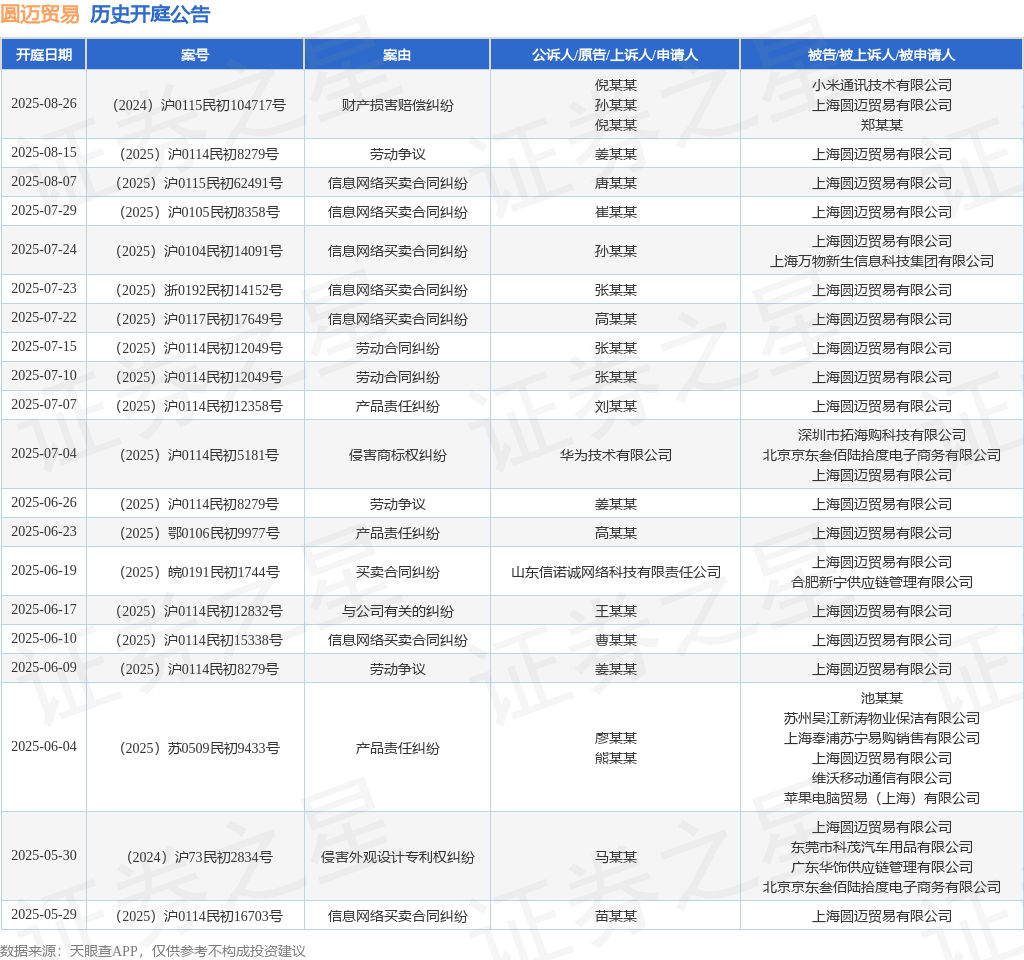
Task: Click date cell 2025-08-26
Action: (x=44, y=104)
